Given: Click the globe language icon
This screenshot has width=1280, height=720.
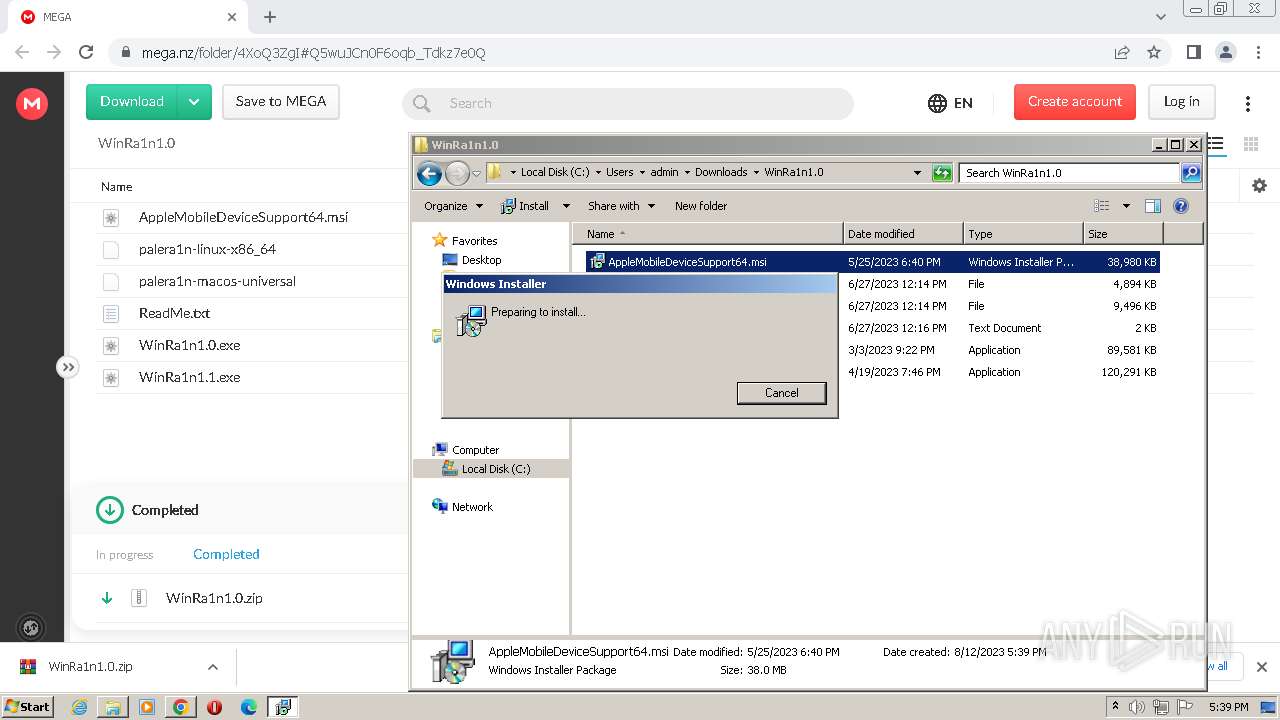Looking at the screenshot, I should point(937,103).
